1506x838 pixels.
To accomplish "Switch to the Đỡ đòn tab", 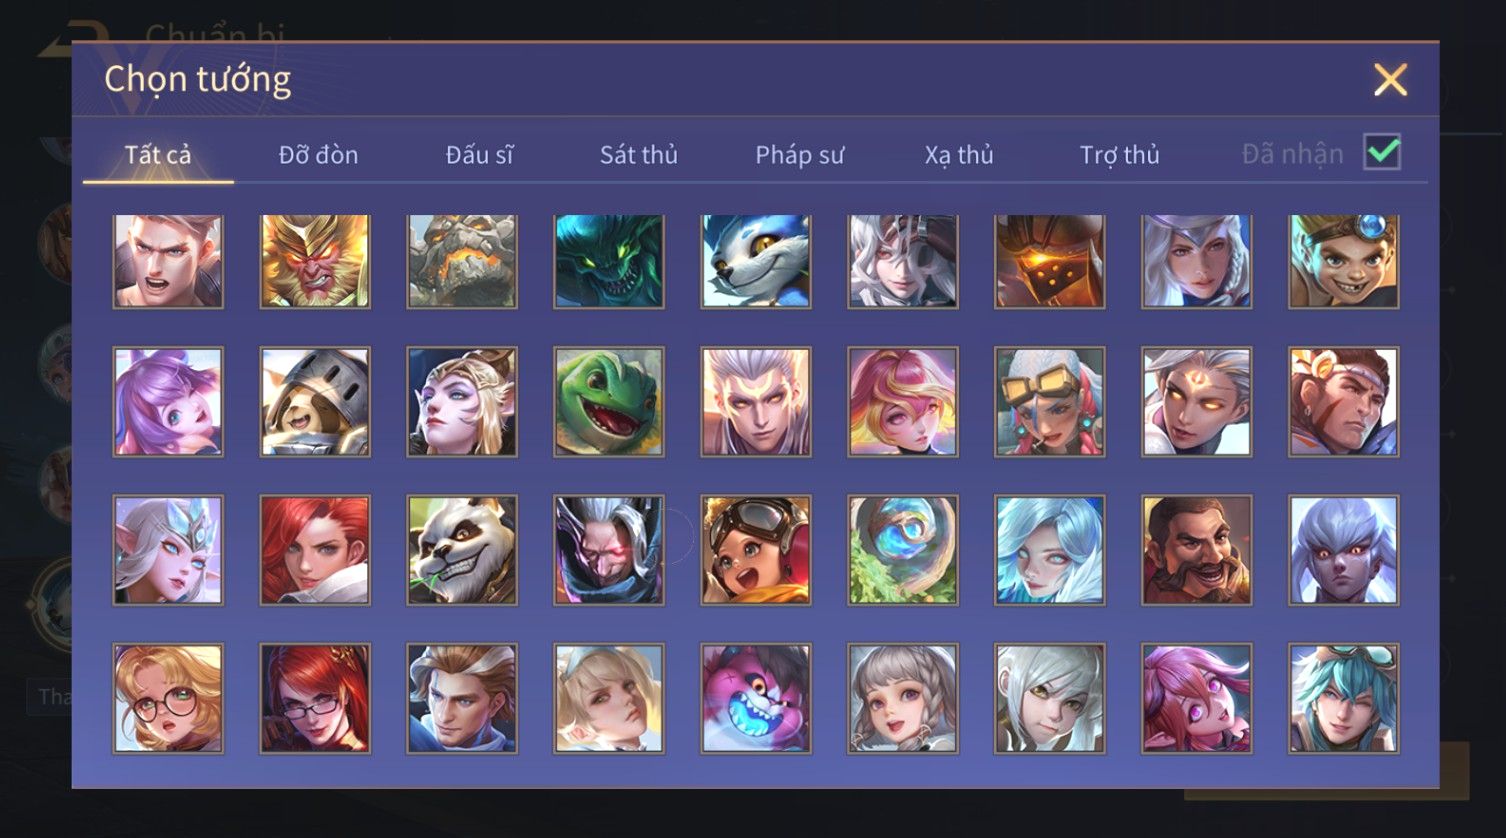I will 318,155.
